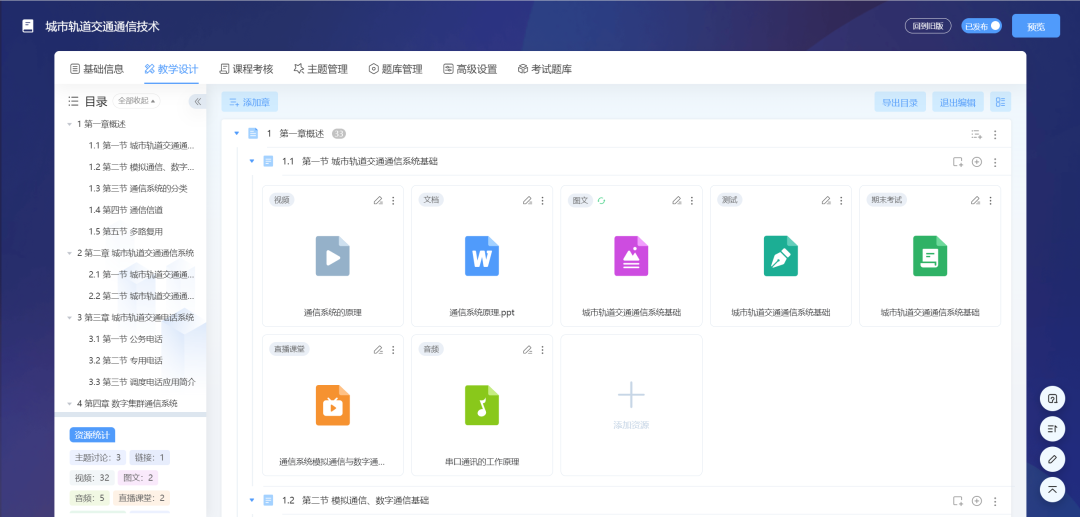Collapse 3 第三章 in the catalog tree
The image size is (1080, 517).
point(70,318)
